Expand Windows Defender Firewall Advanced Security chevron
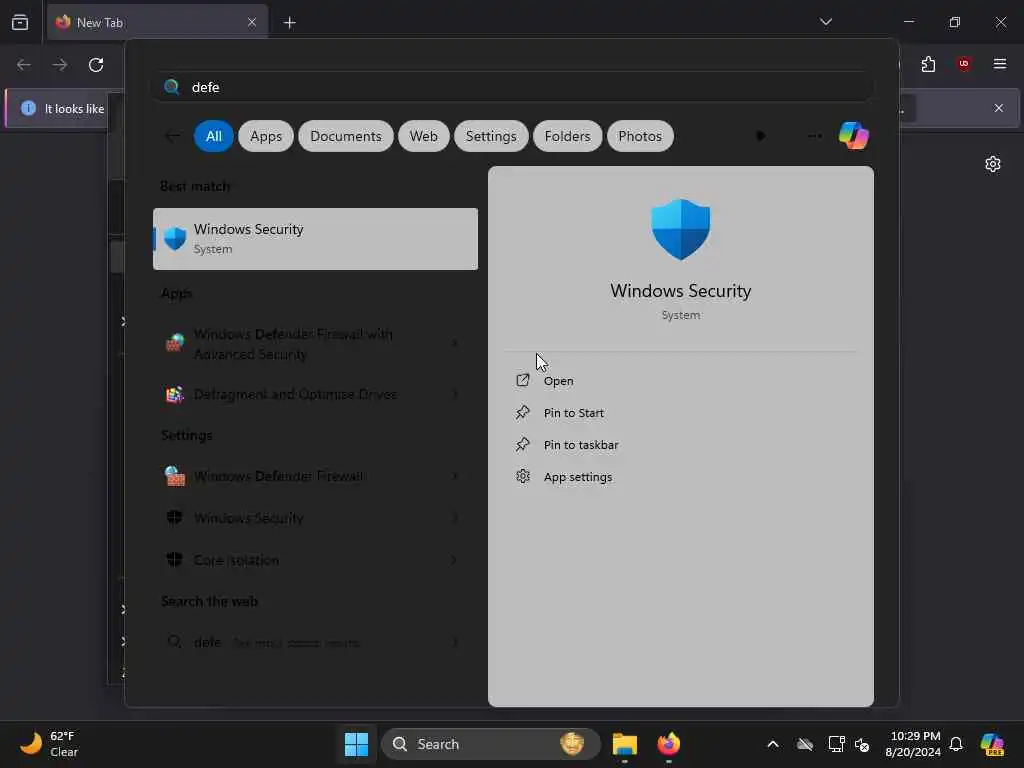 [x=455, y=344]
